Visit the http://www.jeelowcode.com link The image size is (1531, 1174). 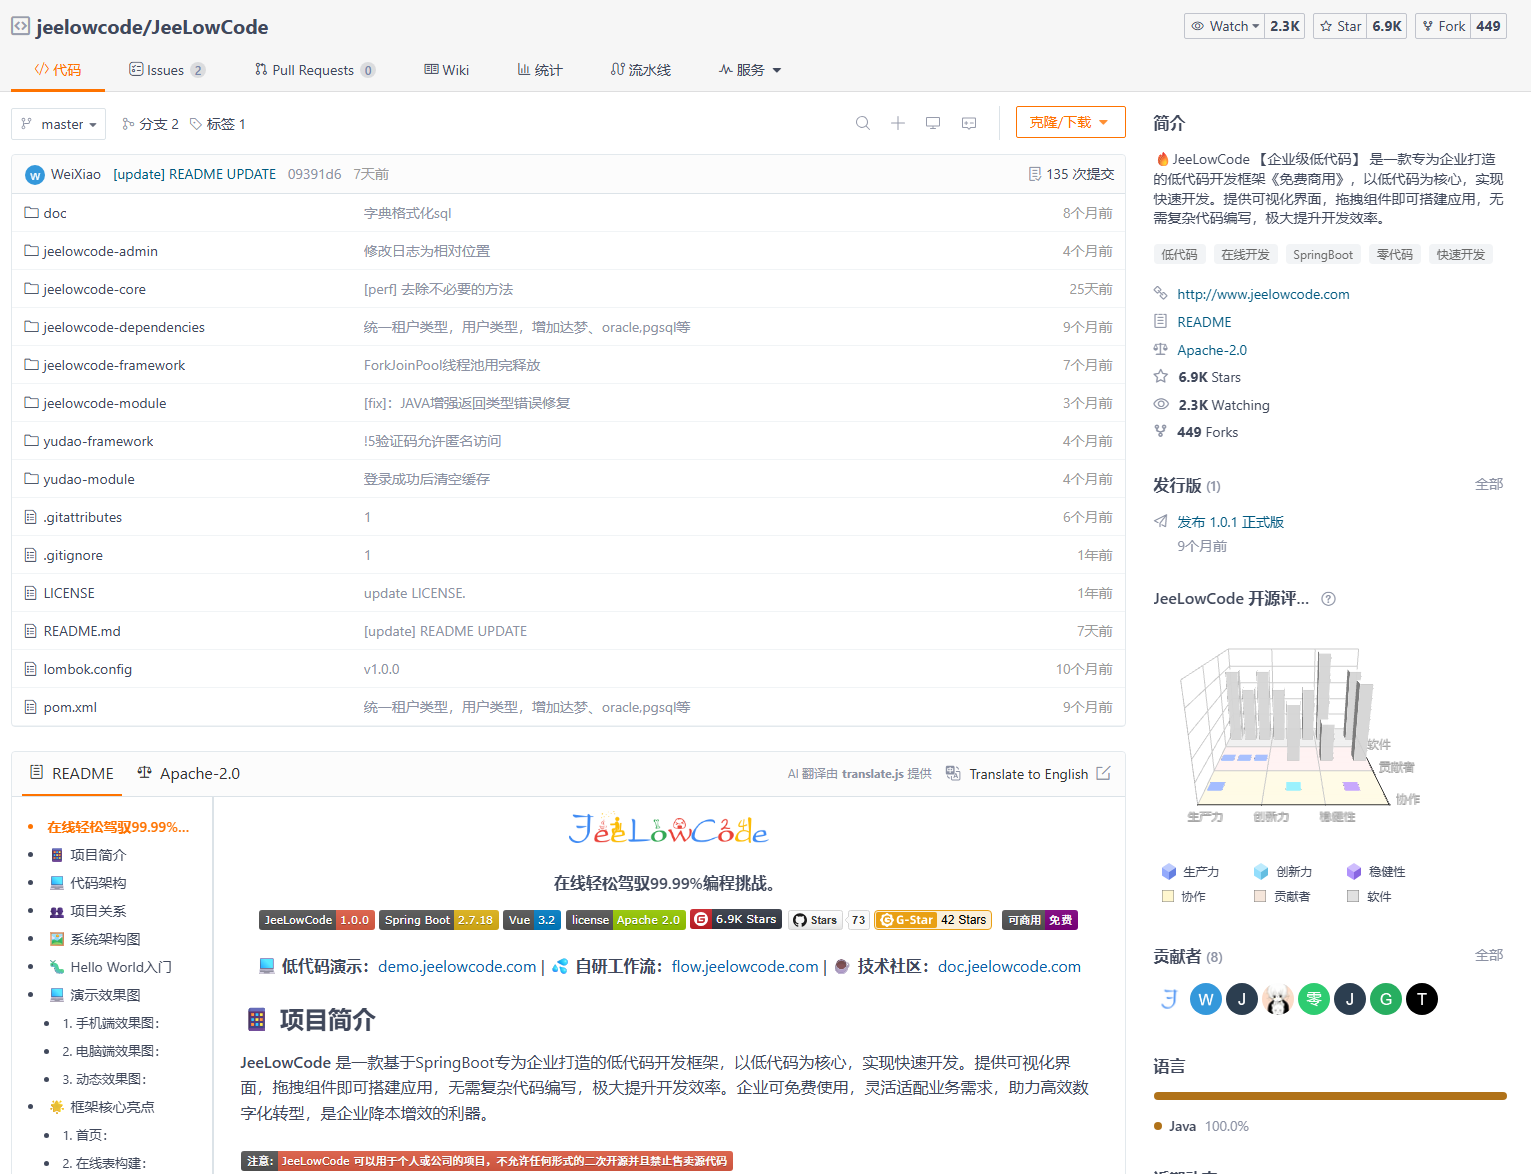(x=1263, y=293)
